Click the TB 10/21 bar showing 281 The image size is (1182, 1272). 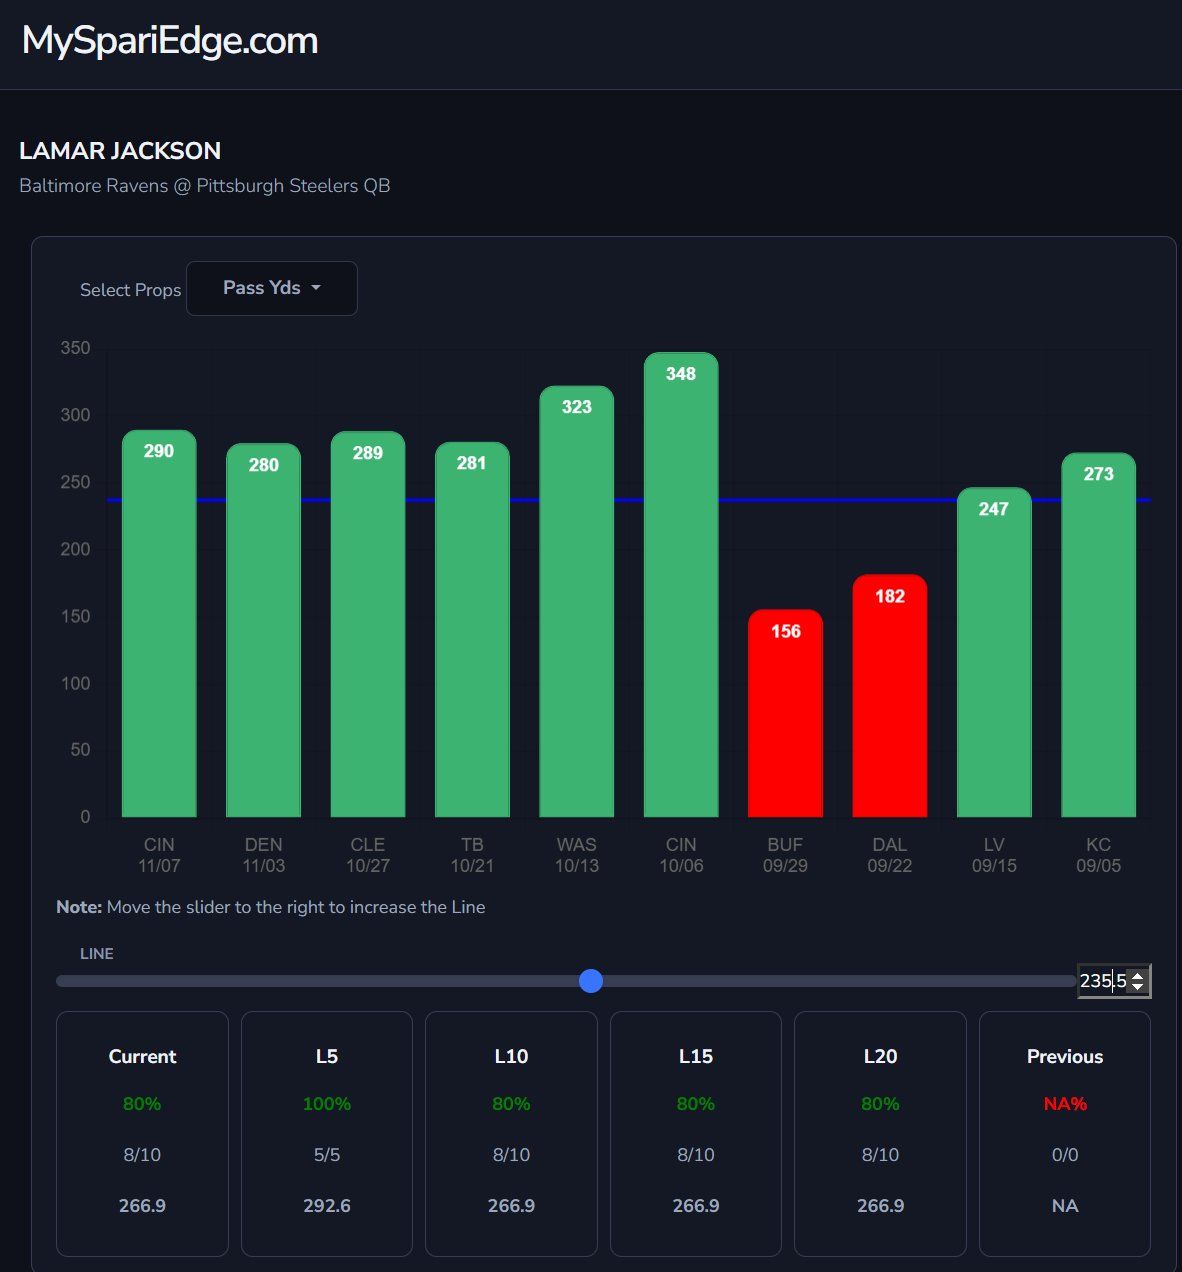point(472,630)
